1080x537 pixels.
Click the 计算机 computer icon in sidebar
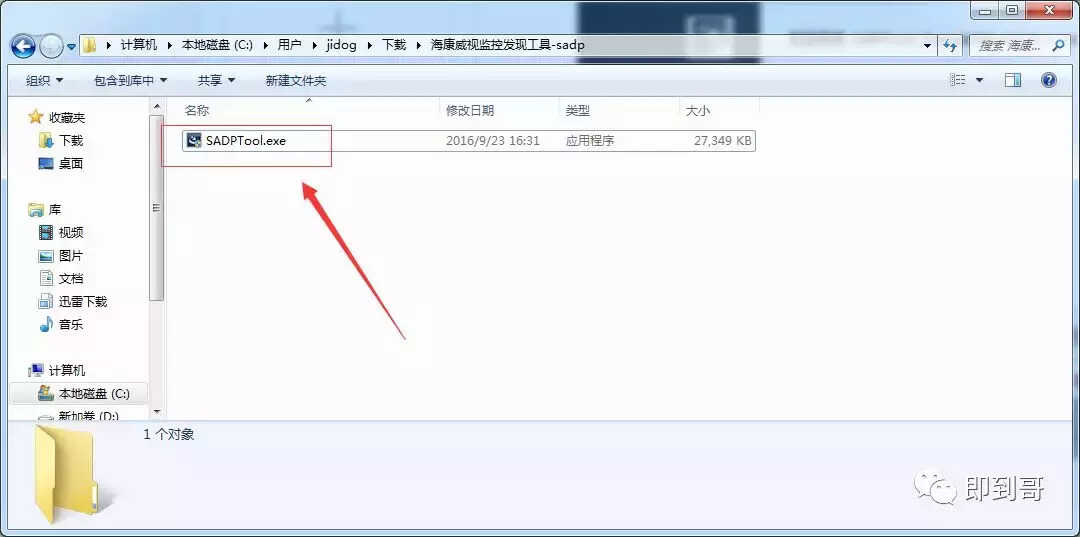click(x=36, y=370)
